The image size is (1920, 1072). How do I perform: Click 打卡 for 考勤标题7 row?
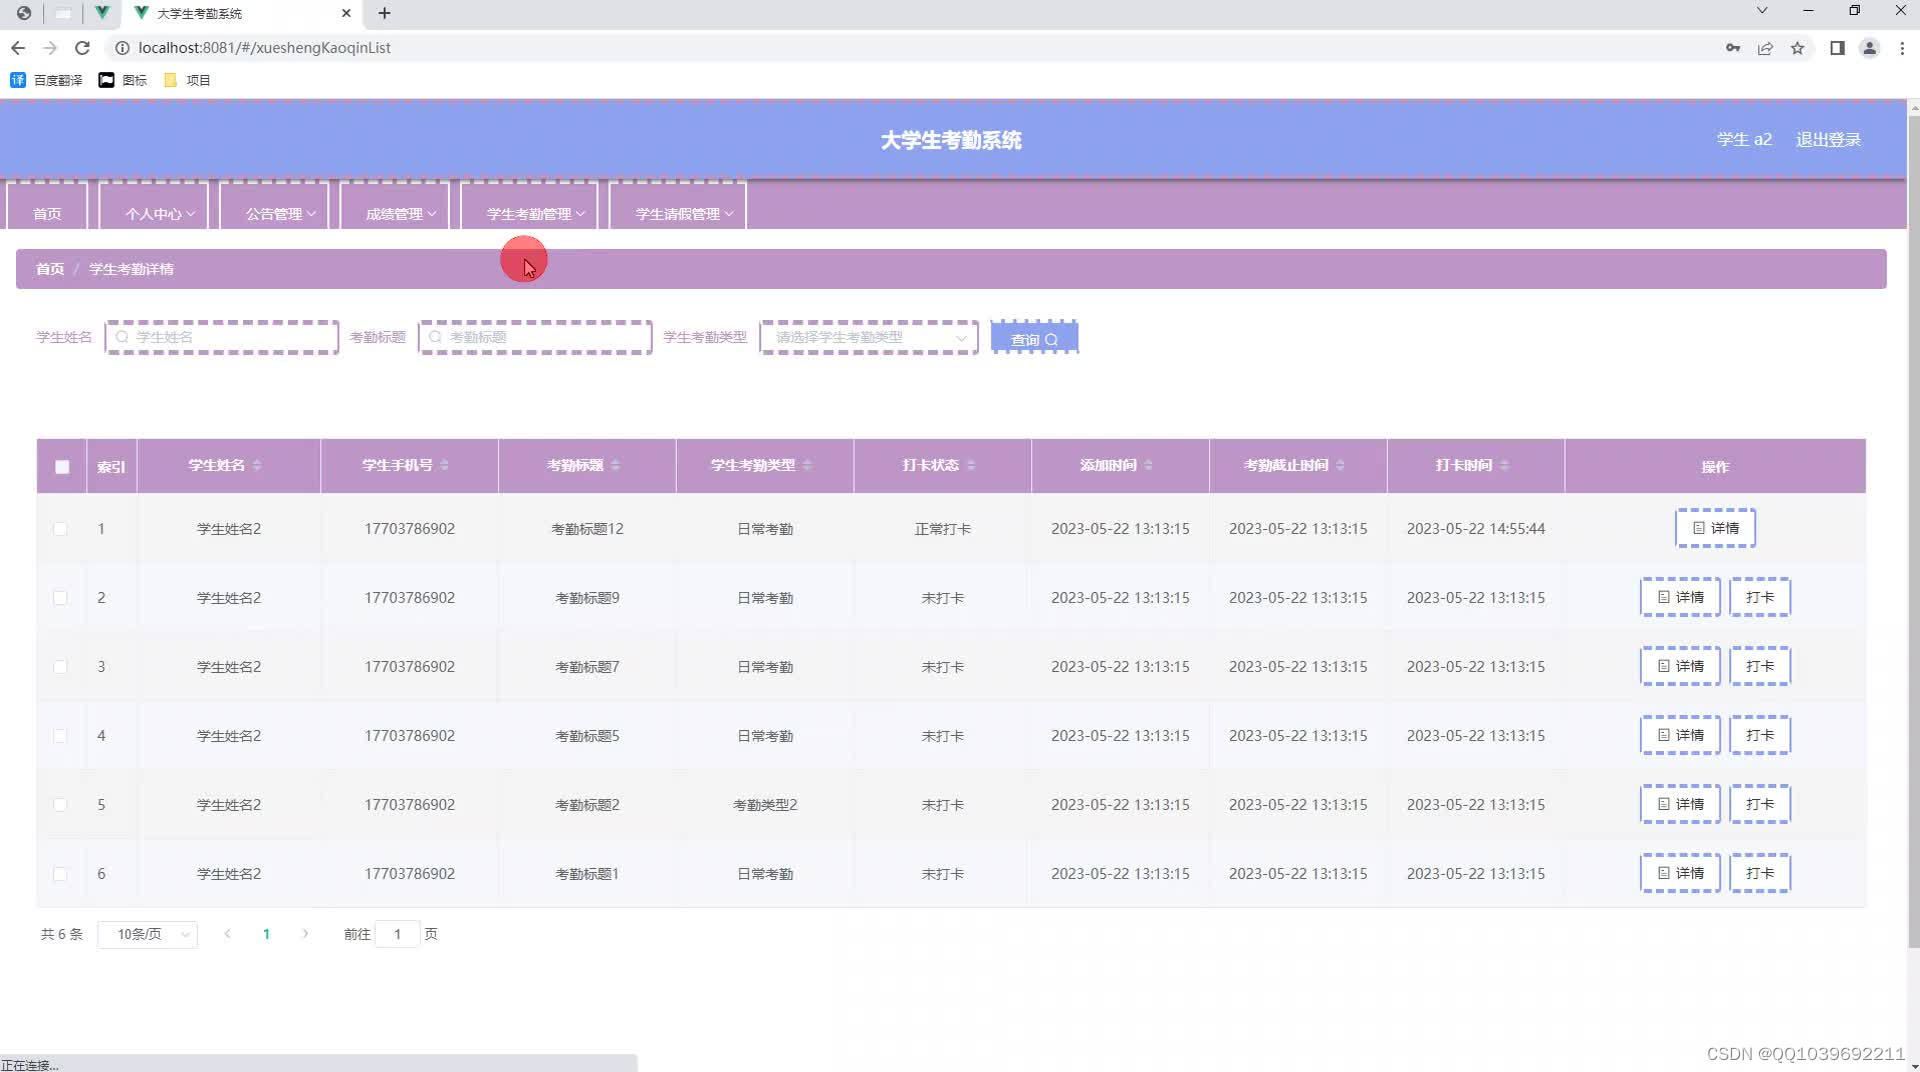[x=1760, y=666]
